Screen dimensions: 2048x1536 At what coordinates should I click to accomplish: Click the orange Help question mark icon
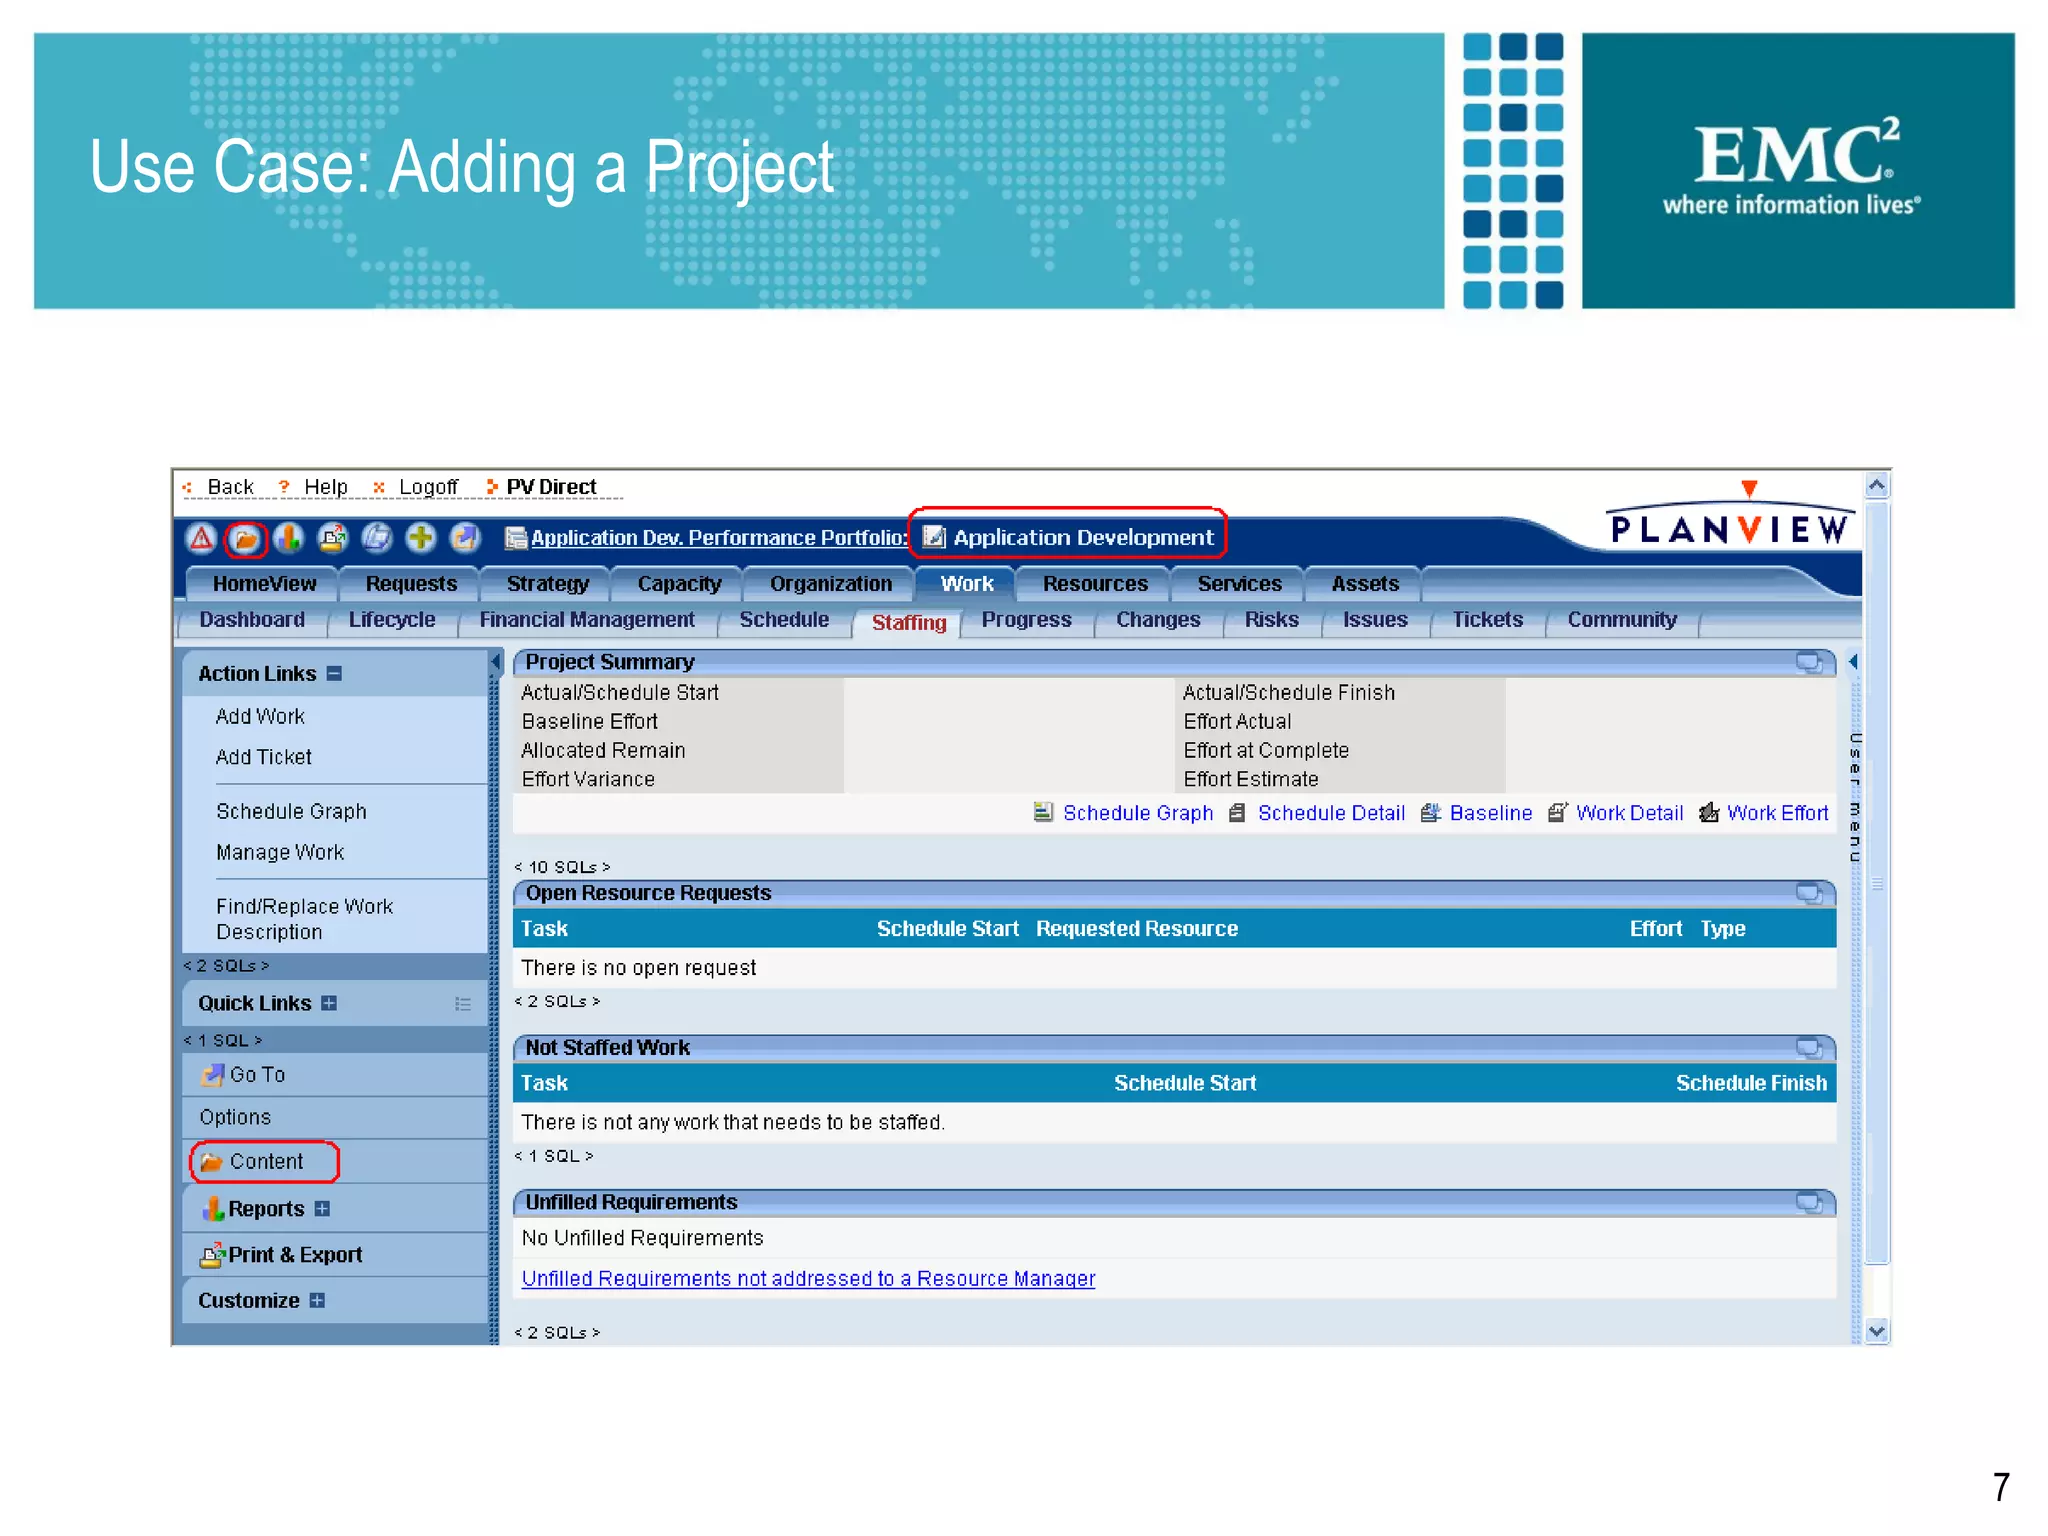point(284,487)
